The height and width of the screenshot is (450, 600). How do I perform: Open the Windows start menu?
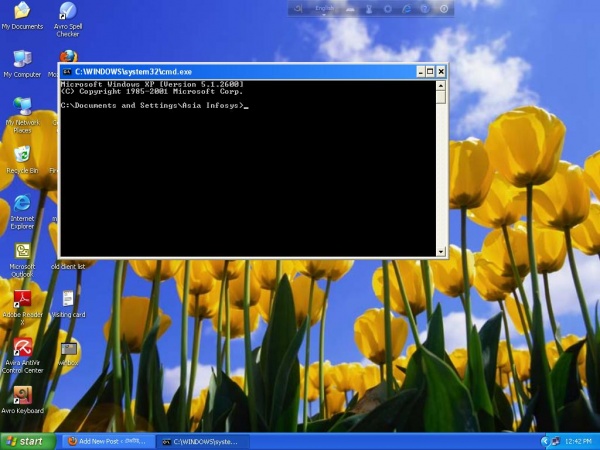[x=28, y=441]
